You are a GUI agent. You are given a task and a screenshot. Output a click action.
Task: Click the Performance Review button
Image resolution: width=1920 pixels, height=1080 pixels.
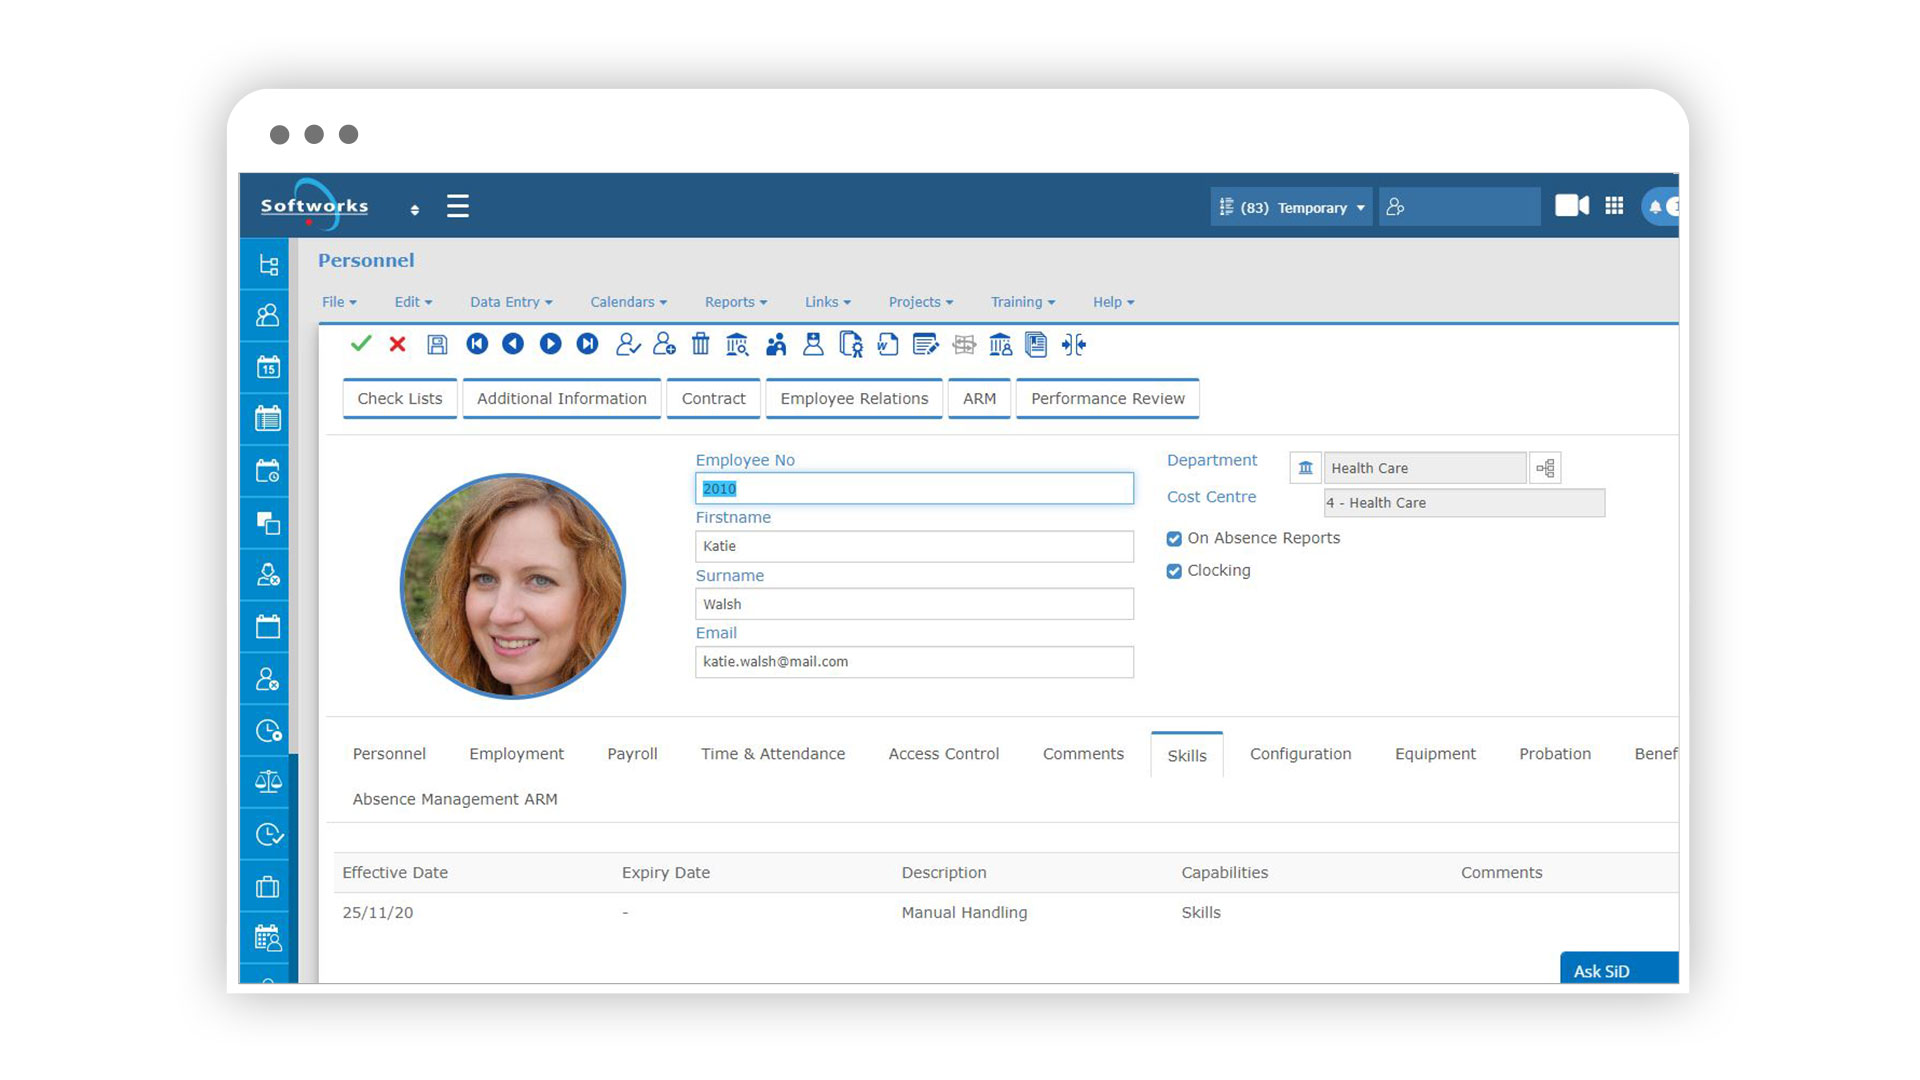tap(1107, 398)
